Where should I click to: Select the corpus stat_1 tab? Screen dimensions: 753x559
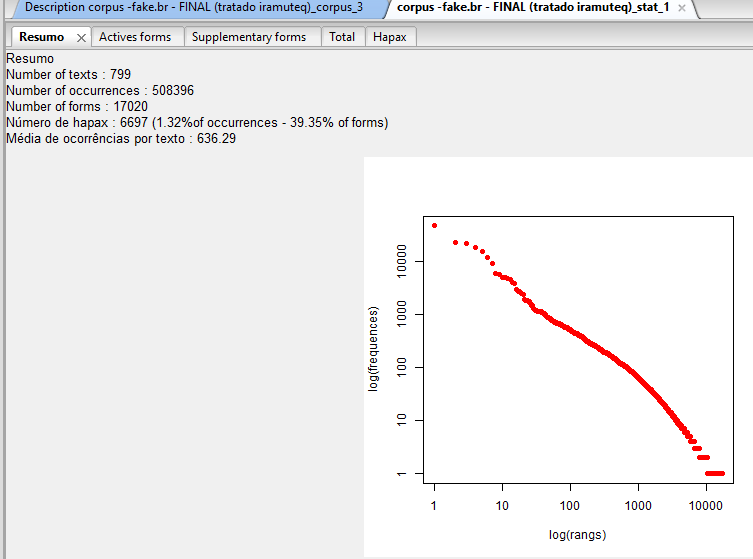(532, 7)
